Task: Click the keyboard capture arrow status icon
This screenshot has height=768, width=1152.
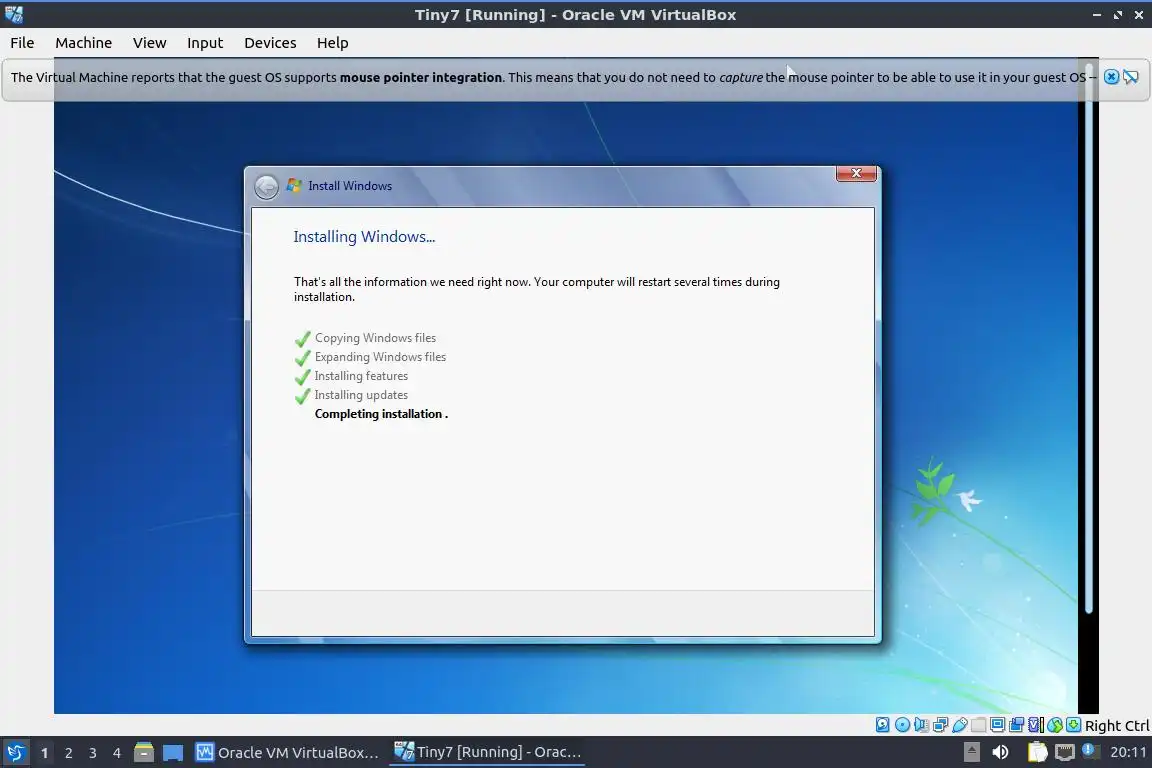Action: tap(1073, 725)
